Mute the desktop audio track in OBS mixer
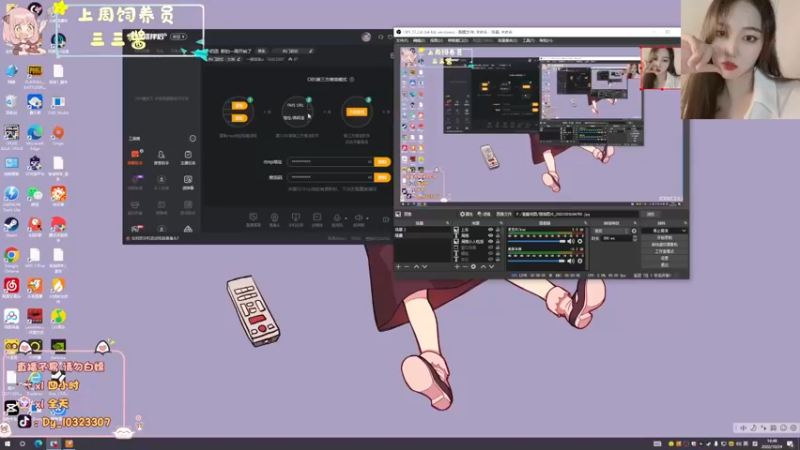The image size is (800, 450). pos(570,261)
